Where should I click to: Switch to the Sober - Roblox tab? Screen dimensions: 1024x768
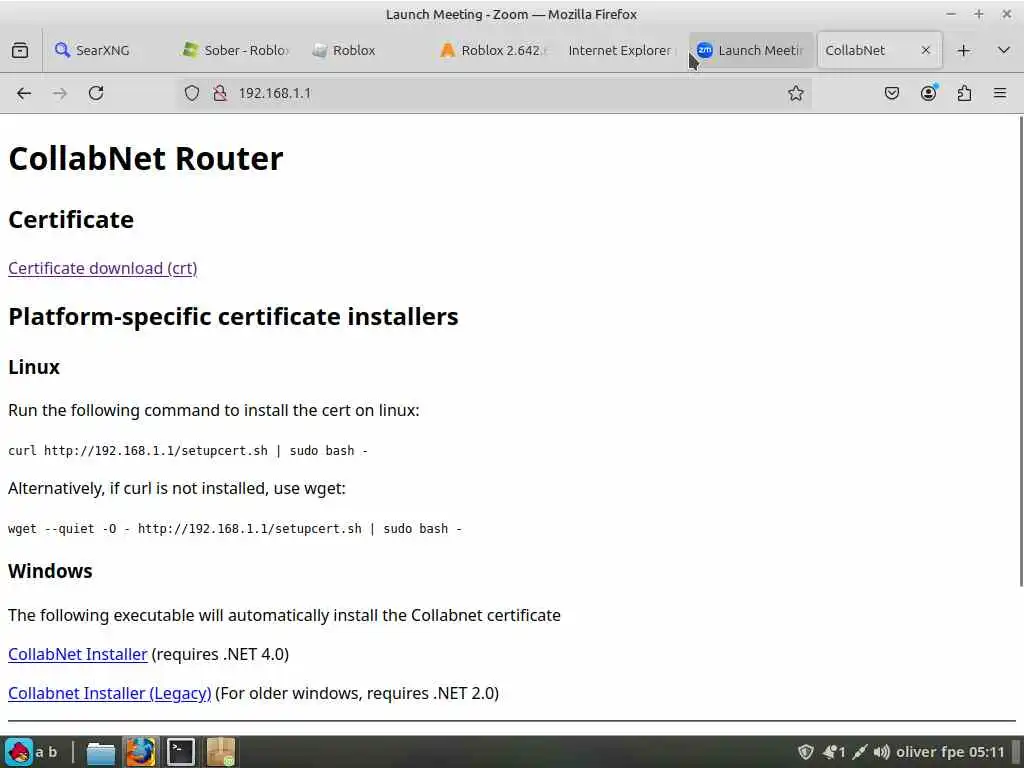pos(237,50)
